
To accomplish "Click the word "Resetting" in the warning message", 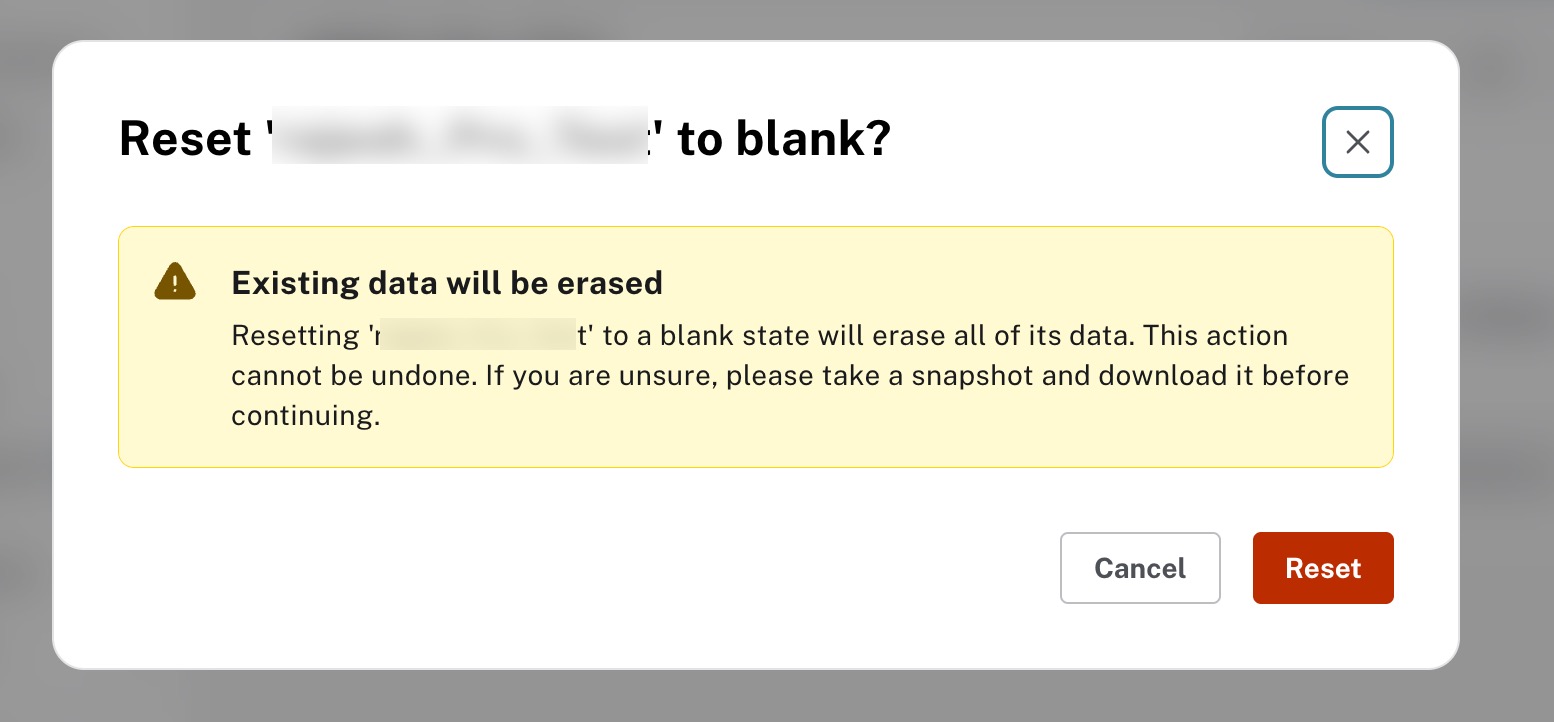I will (x=296, y=335).
